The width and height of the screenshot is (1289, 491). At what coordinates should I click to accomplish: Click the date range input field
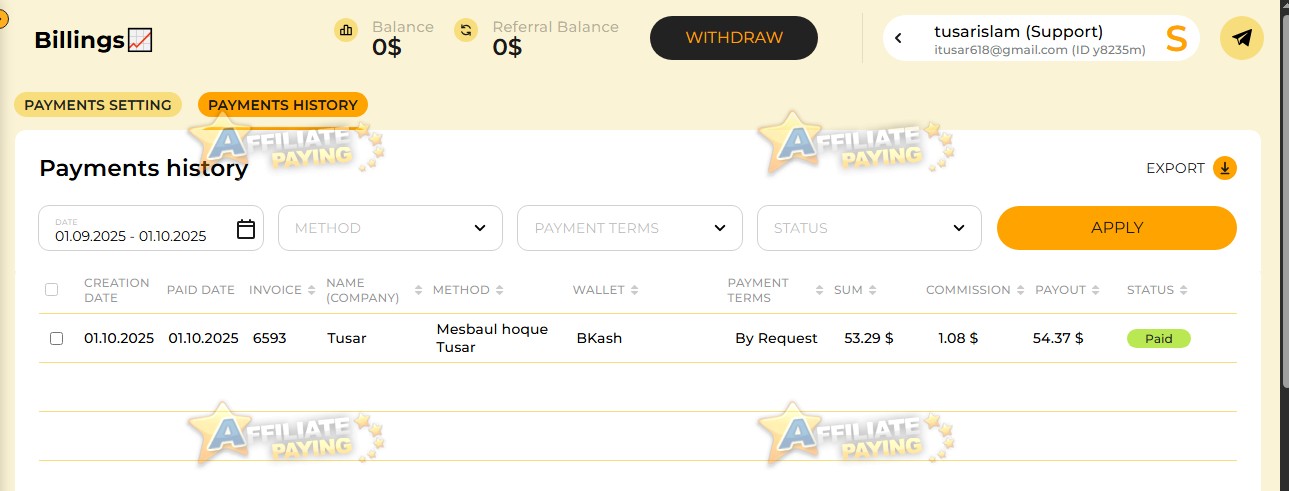click(x=151, y=228)
